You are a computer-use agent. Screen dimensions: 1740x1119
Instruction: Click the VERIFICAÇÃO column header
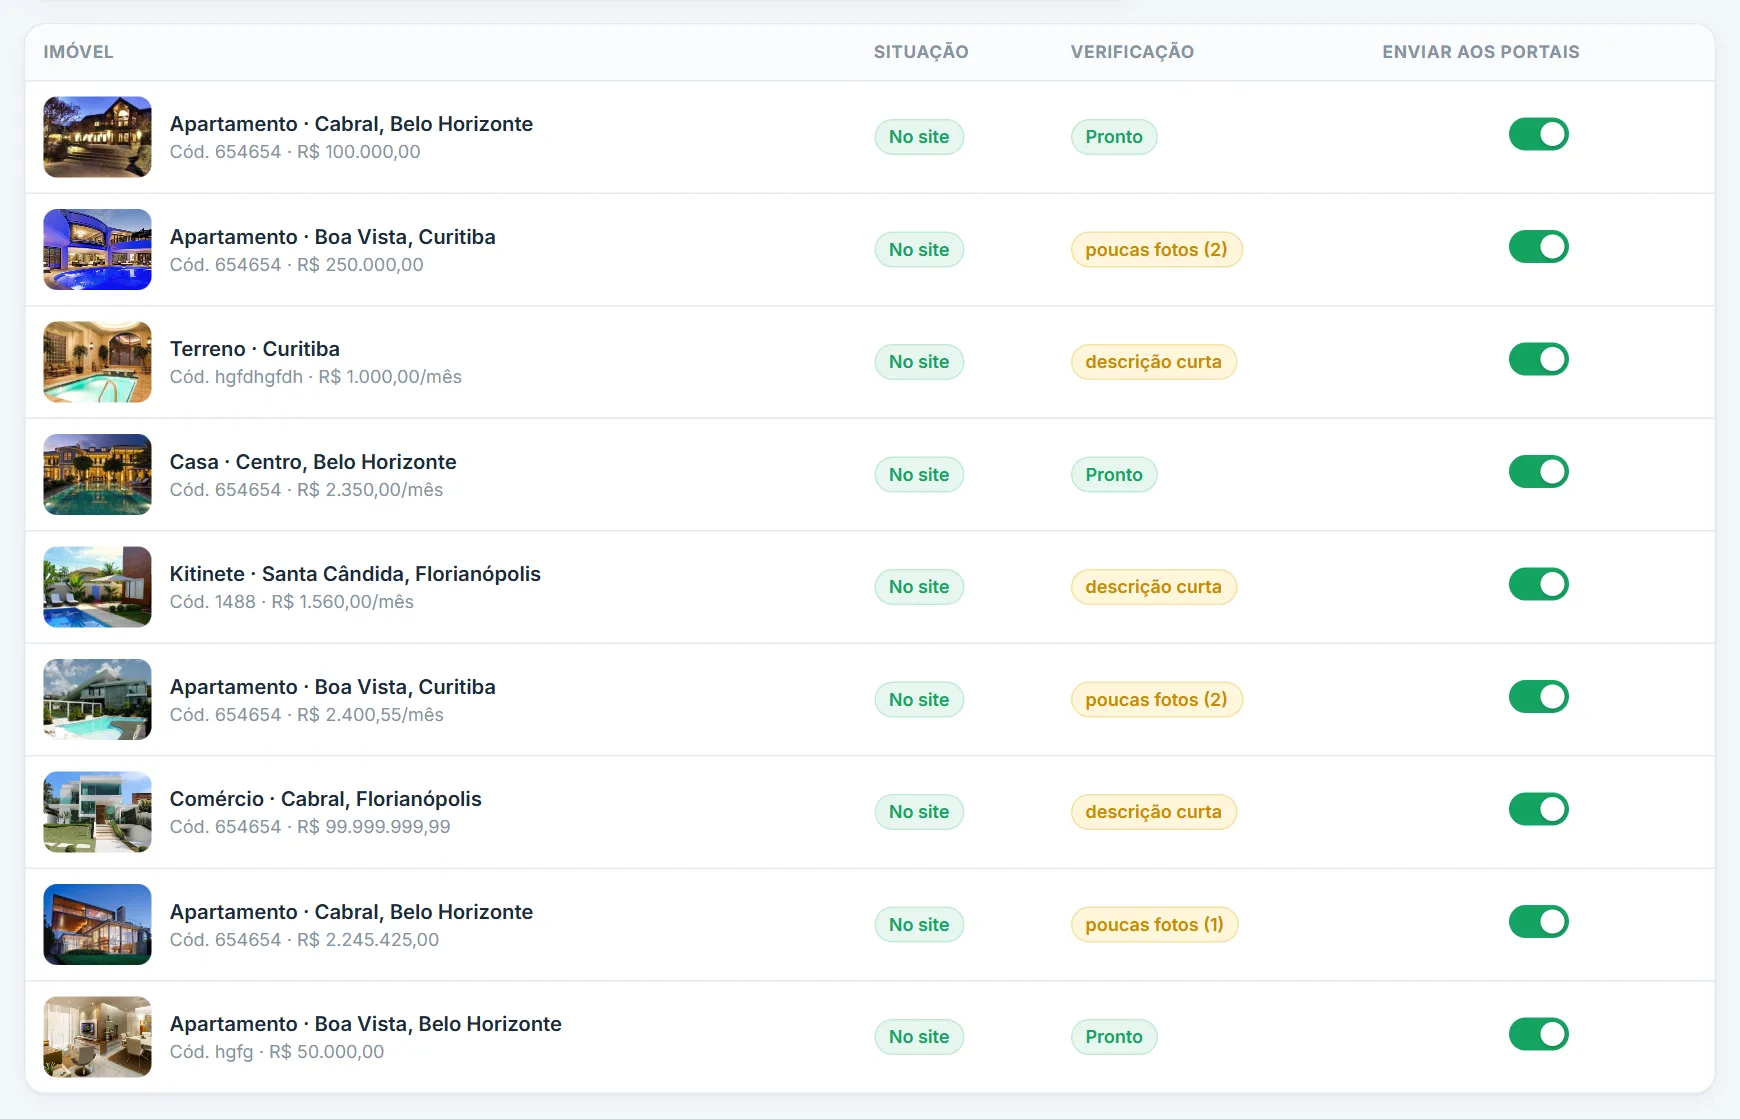point(1132,52)
